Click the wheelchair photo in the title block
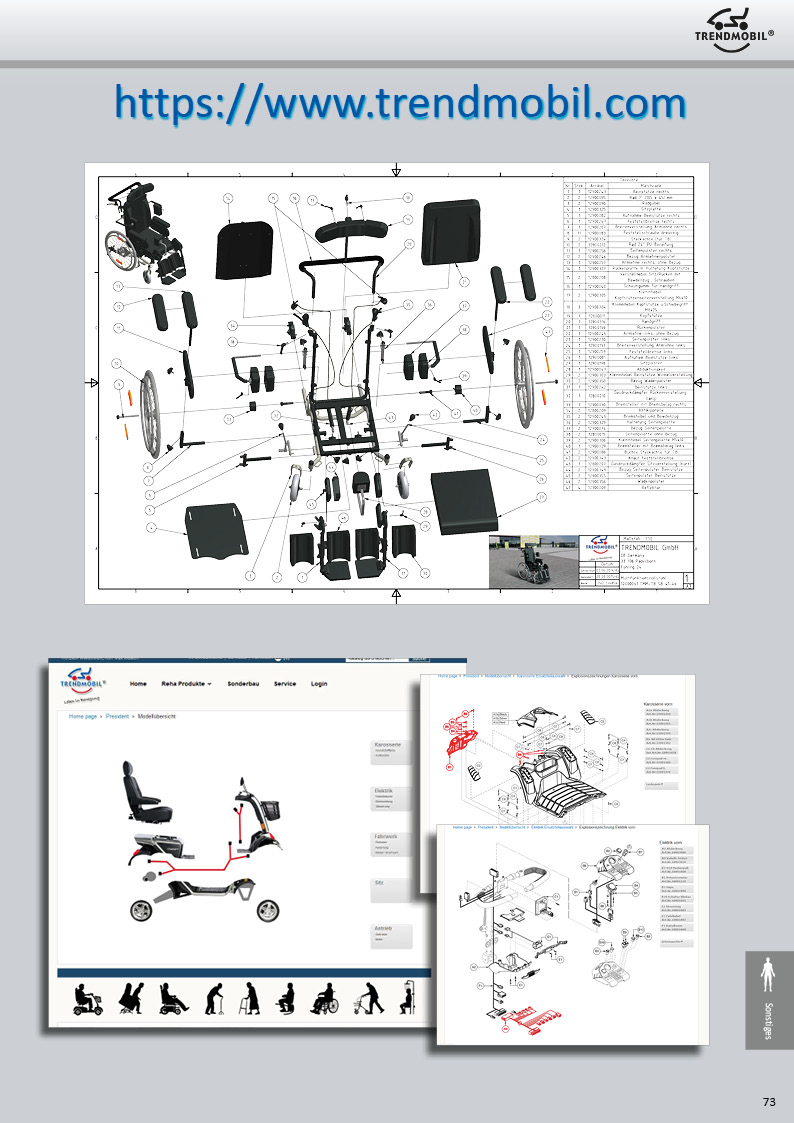Image resolution: width=794 pixels, height=1123 pixels. (533, 562)
